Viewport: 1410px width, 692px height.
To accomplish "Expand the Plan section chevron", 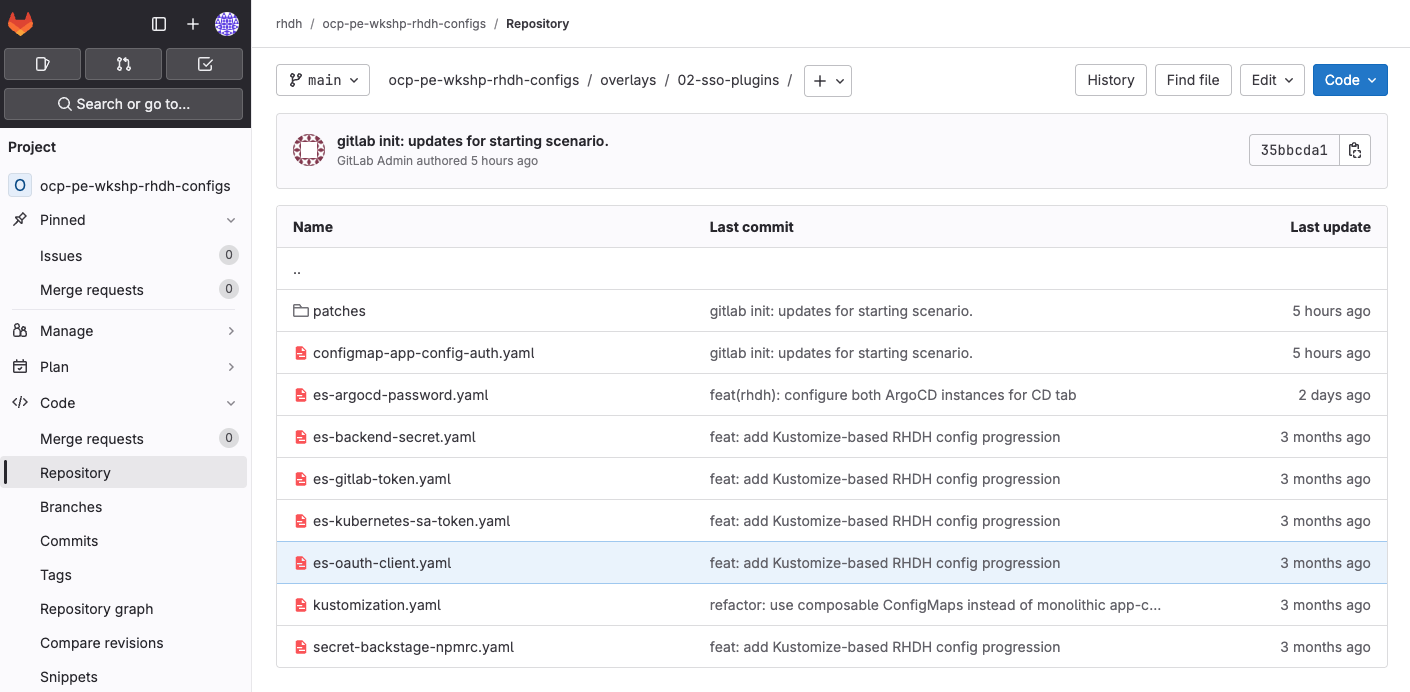I will (231, 367).
